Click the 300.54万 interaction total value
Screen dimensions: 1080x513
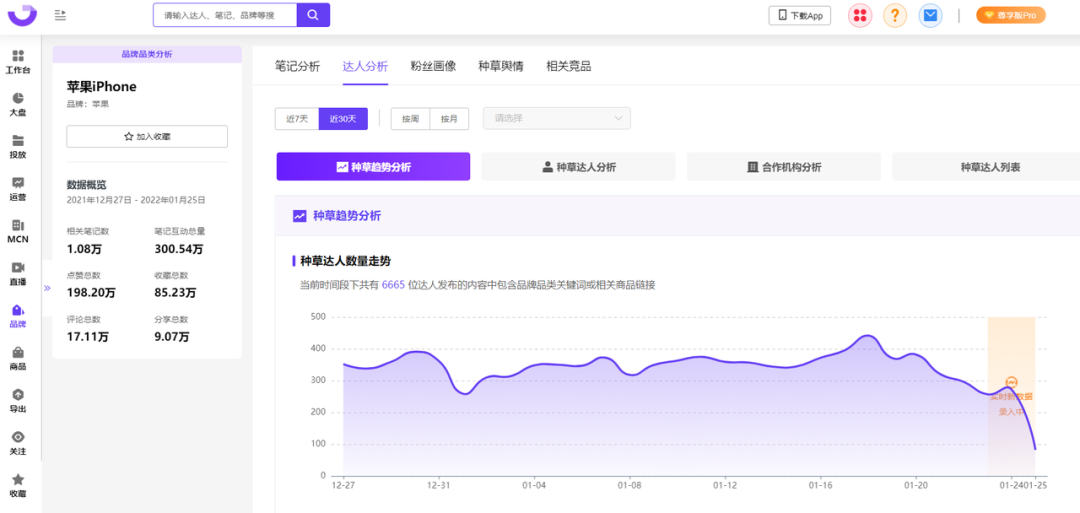[x=179, y=248]
